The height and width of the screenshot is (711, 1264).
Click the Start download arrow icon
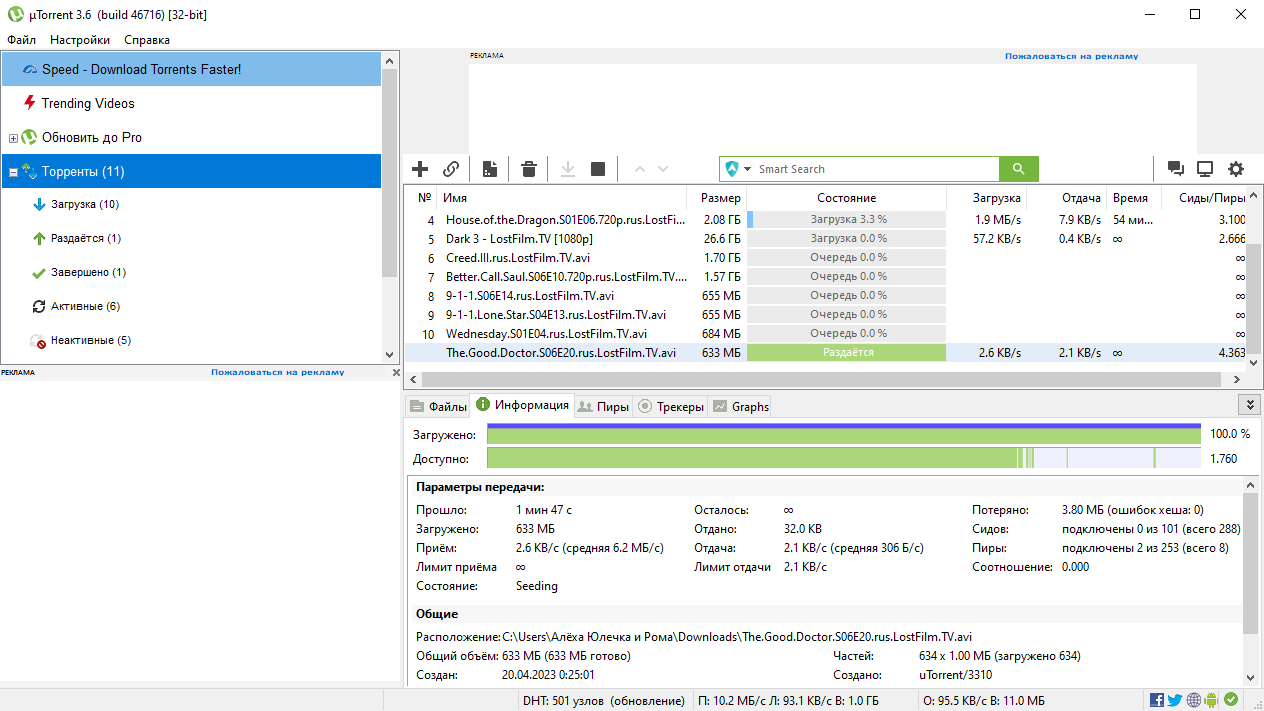(567, 169)
